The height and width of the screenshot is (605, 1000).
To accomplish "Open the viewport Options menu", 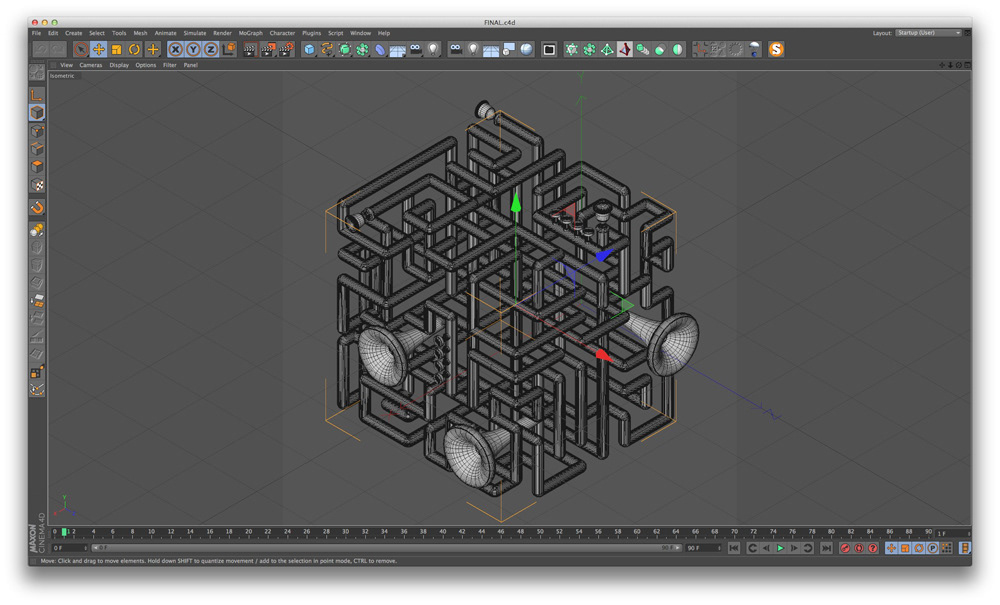I will tap(145, 65).
